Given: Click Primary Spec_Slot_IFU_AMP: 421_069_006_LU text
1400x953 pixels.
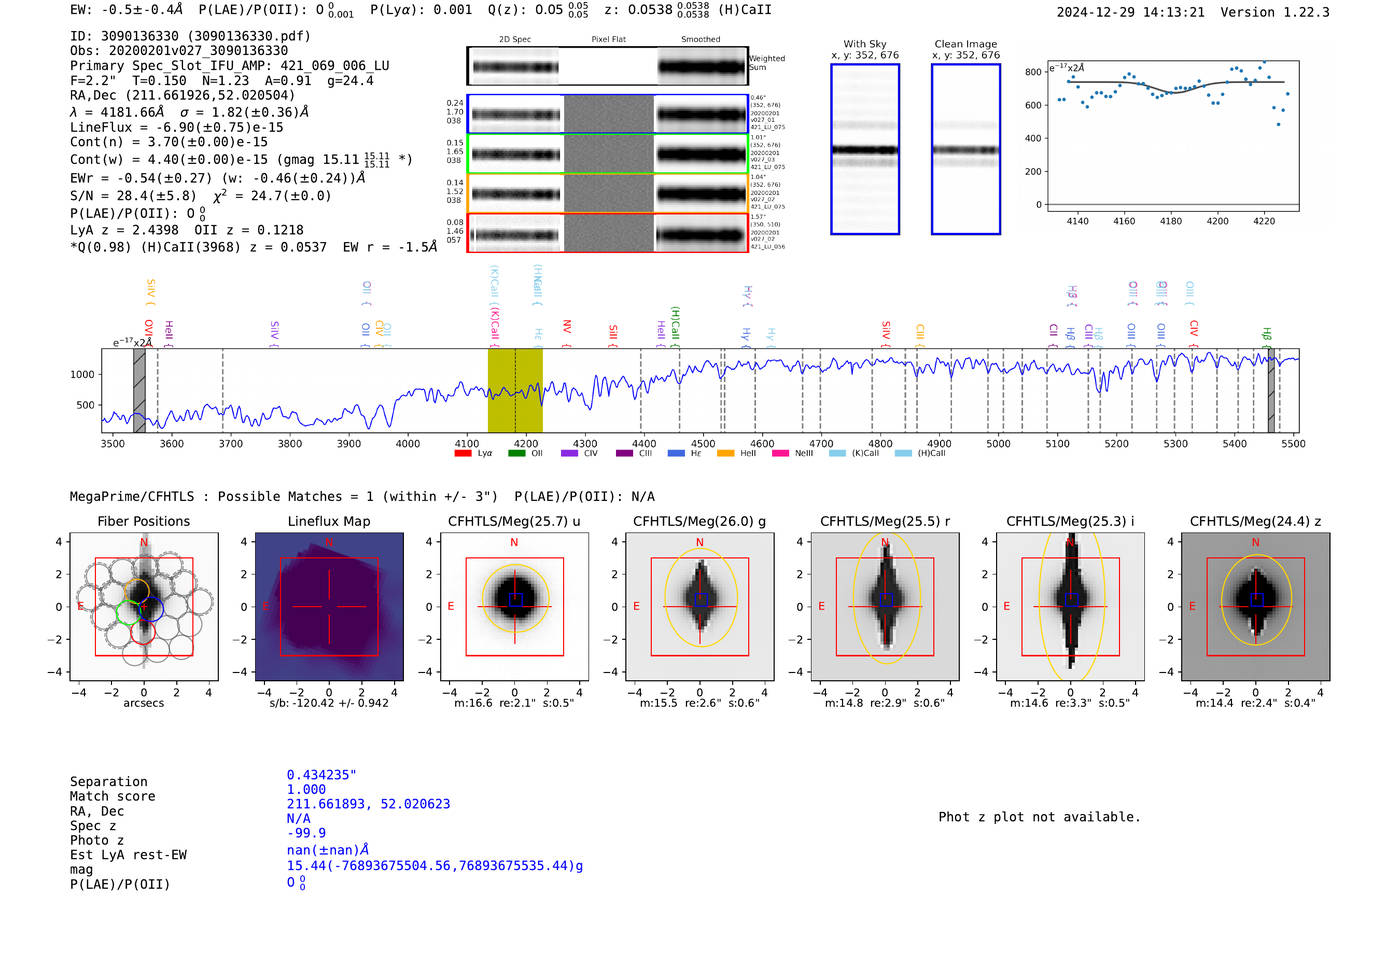Looking at the screenshot, I should pos(230,65).
